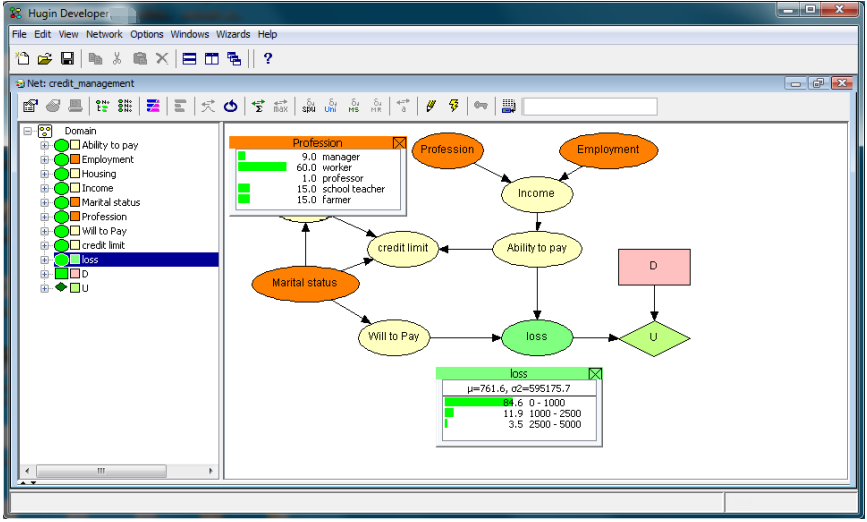Image resolution: width=867 pixels, height=522 pixels.
Task: Click the New network icon
Action: click(23, 58)
